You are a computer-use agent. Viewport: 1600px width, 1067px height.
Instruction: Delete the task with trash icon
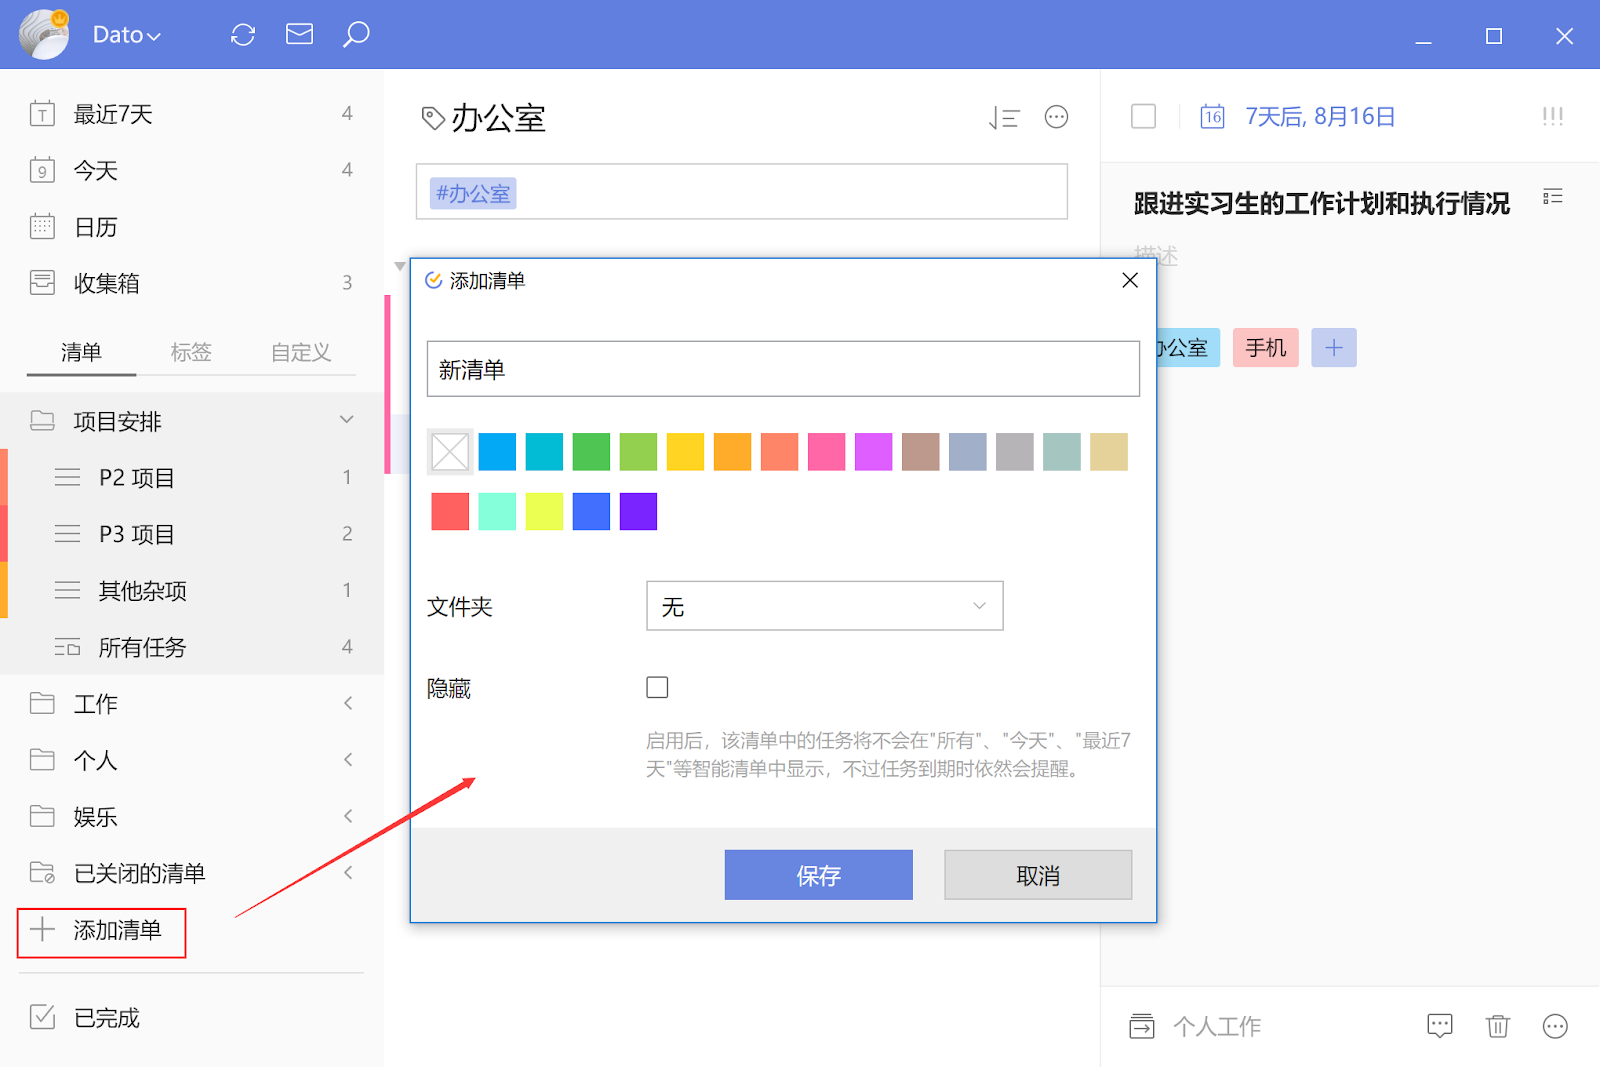tap(1497, 1026)
